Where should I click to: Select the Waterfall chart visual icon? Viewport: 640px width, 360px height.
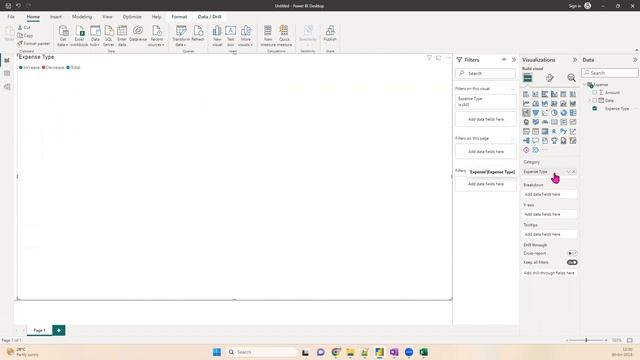tap(526, 113)
